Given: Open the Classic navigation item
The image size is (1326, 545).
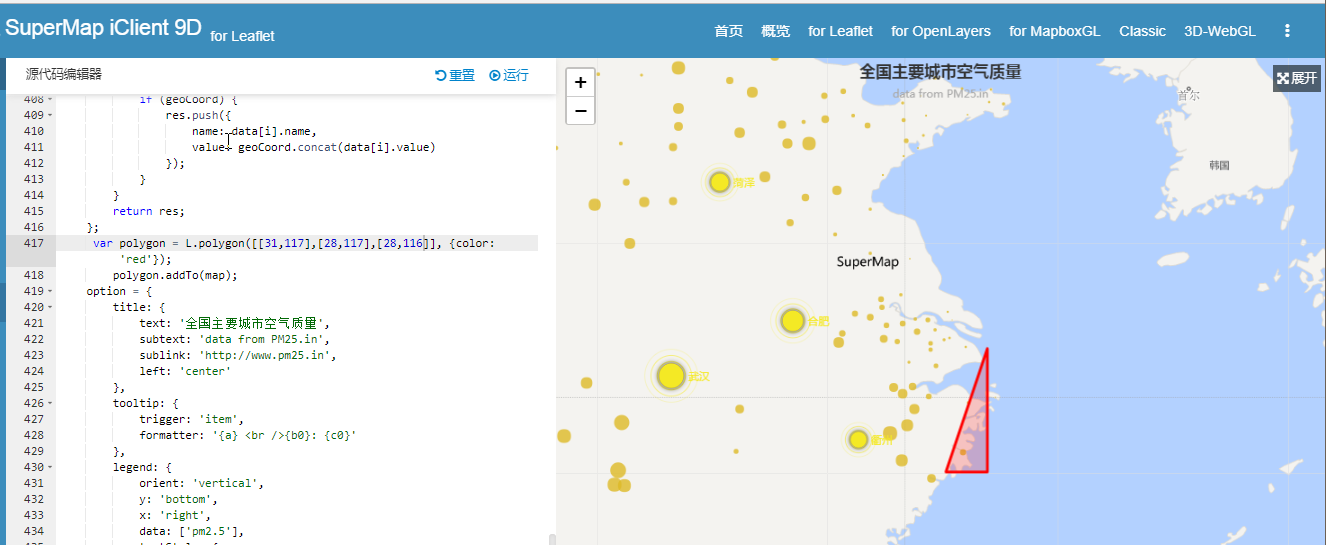Looking at the screenshot, I should pyautogui.click(x=1142, y=31).
